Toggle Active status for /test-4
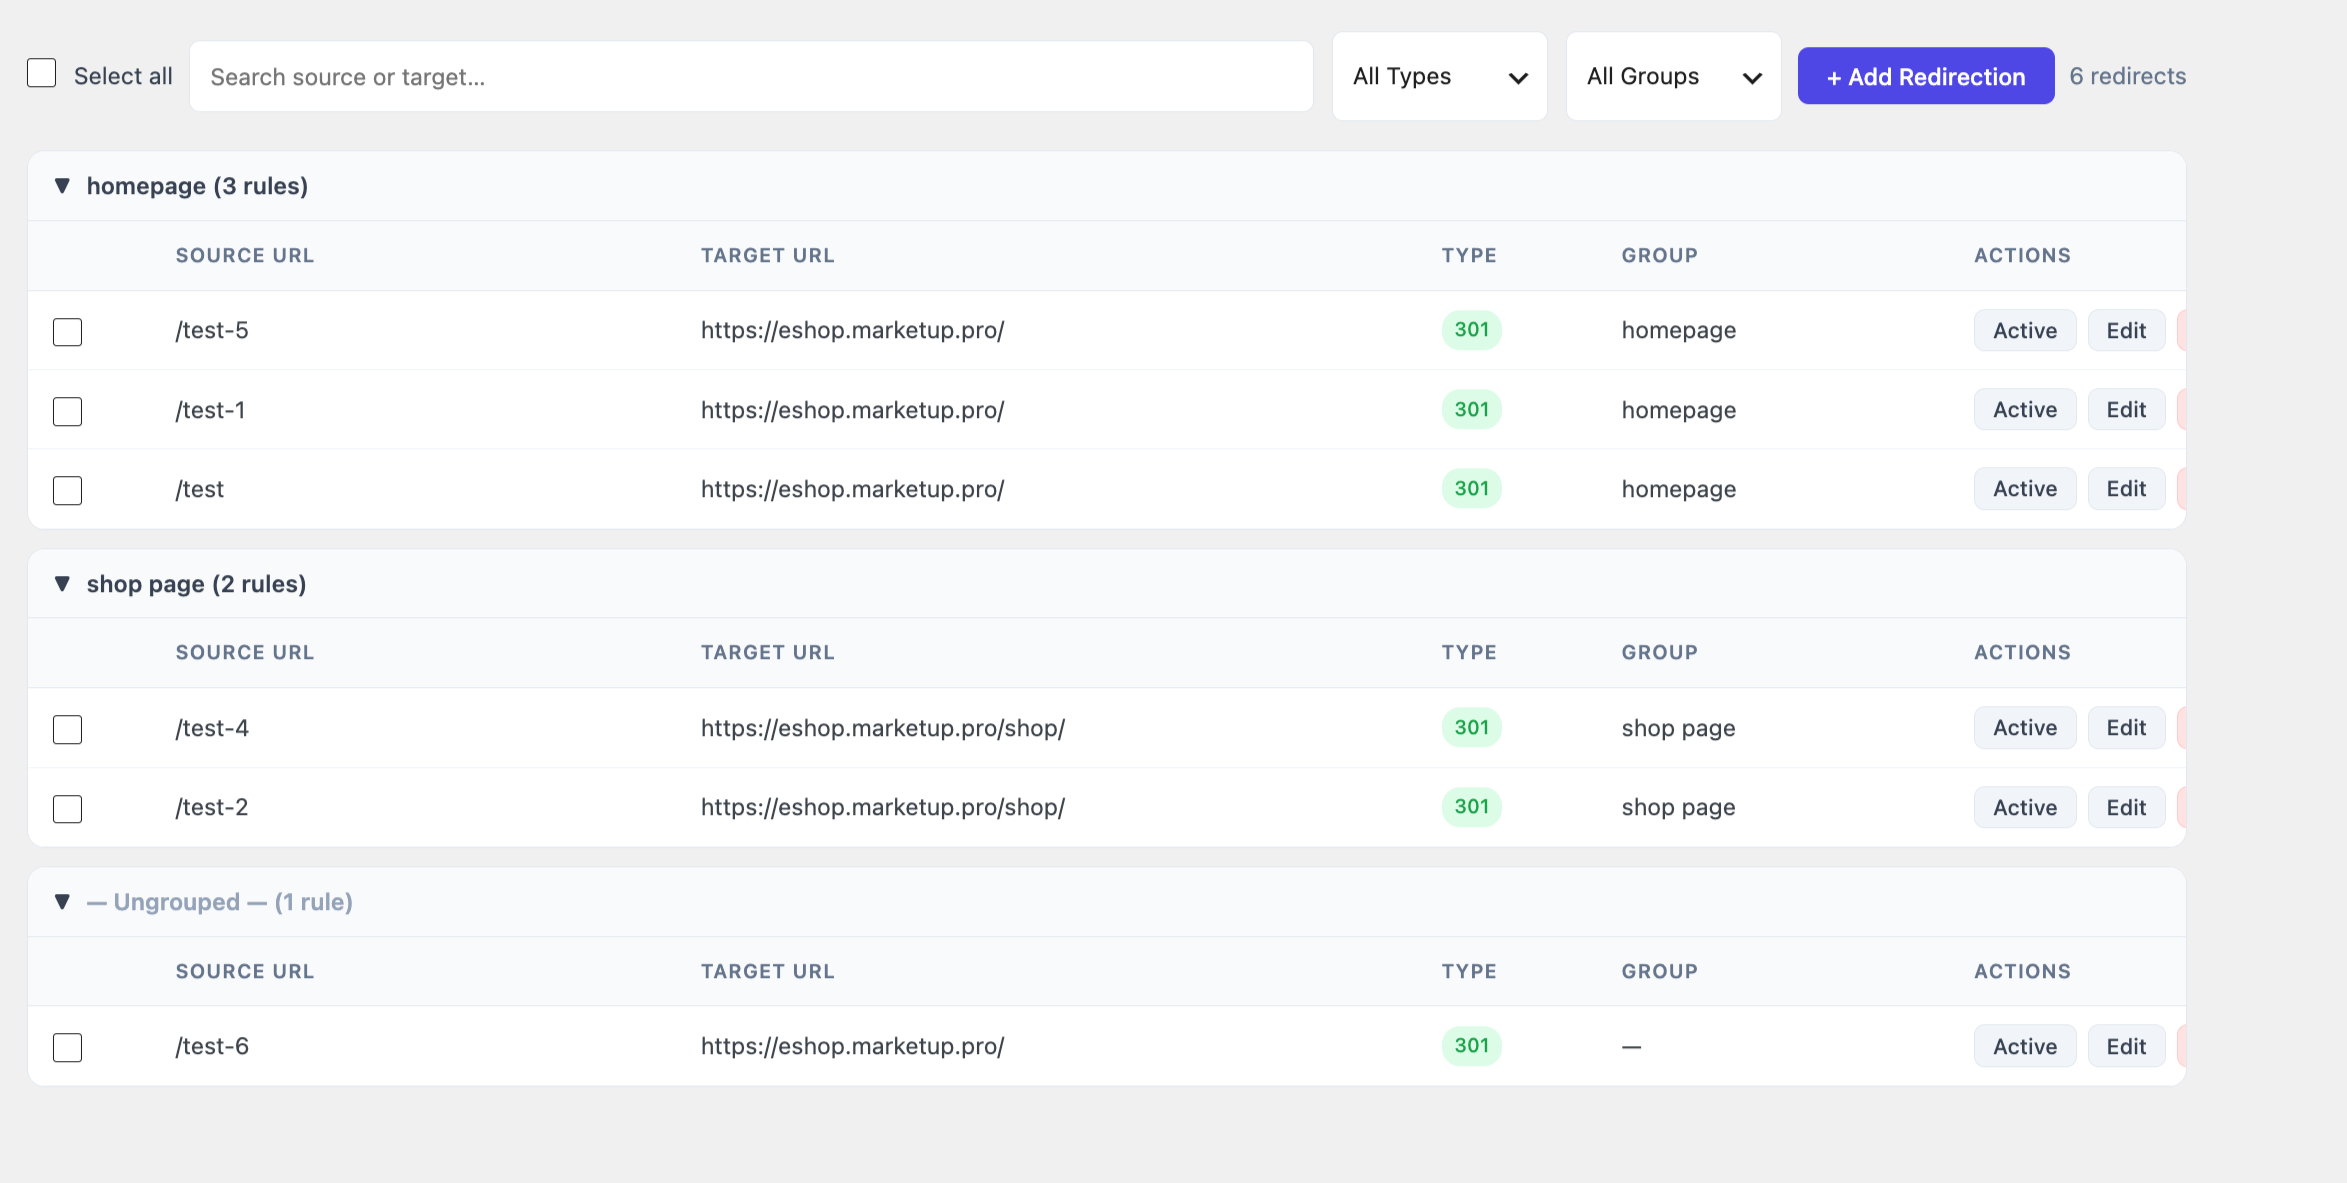The width and height of the screenshot is (2347, 1183). (x=2025, y=728)
